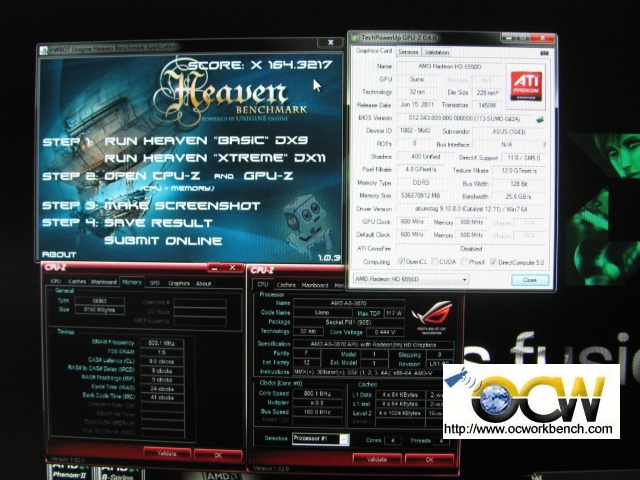The height and width of the screenshot is (480, 640).
Task: Select the Memory tab in left CPU-Z window
Action: (131, 282)
